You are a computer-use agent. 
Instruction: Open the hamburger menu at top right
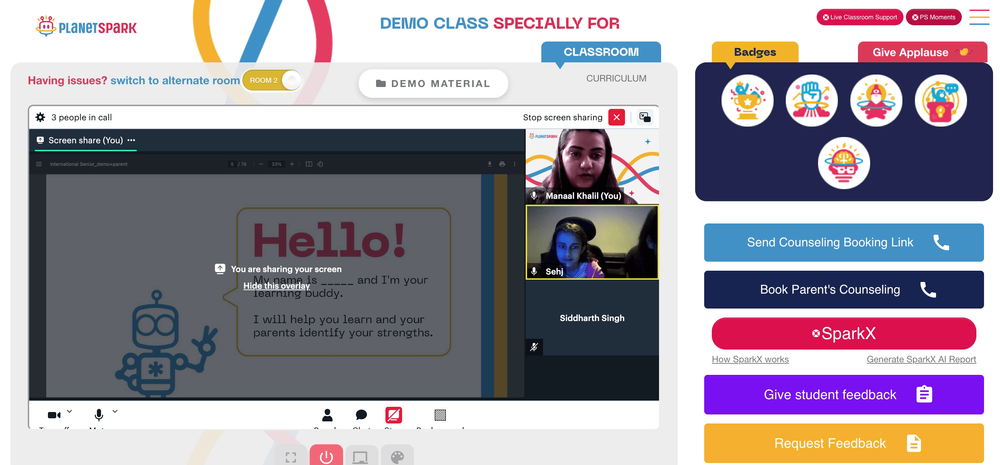click(979, 17)
